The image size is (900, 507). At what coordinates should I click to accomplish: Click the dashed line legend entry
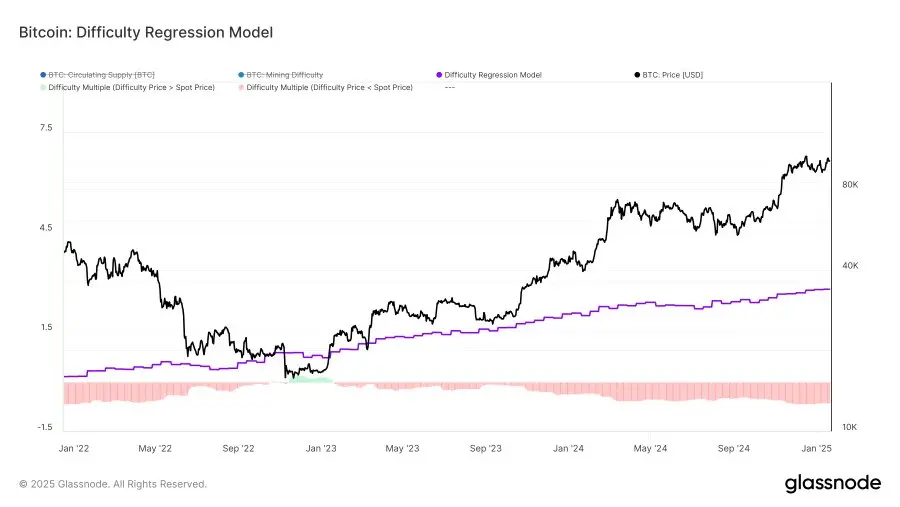click(449, 87)
